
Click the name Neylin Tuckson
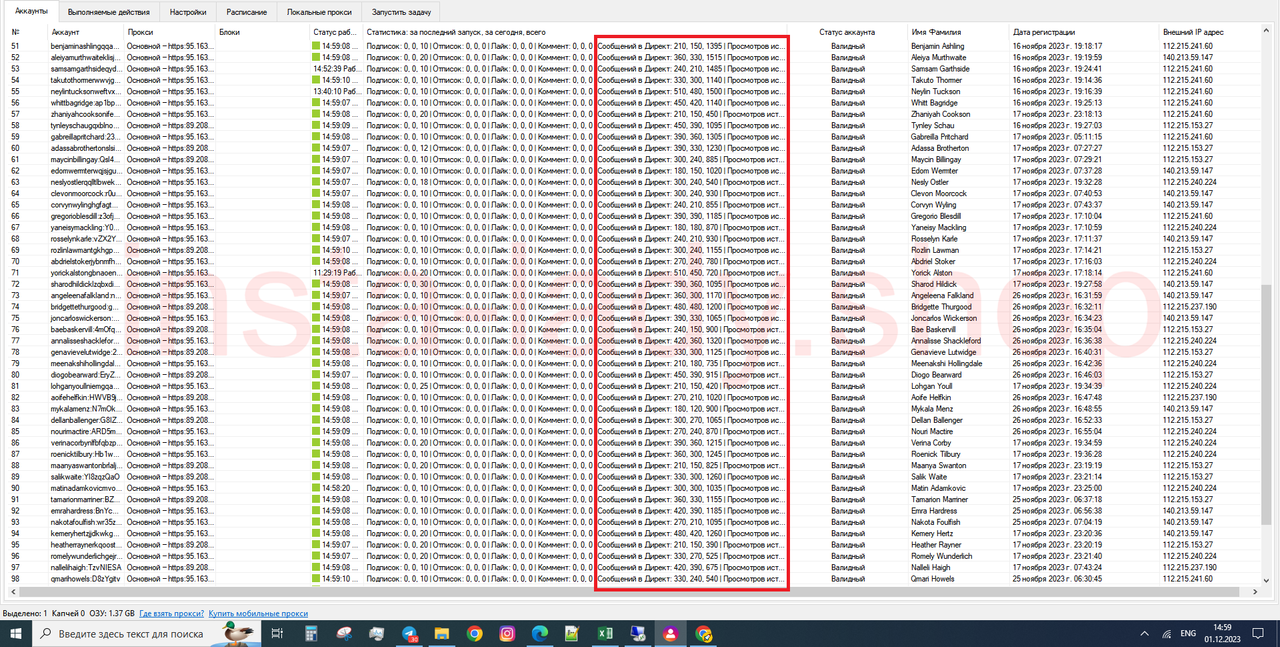tap(936, 92)
